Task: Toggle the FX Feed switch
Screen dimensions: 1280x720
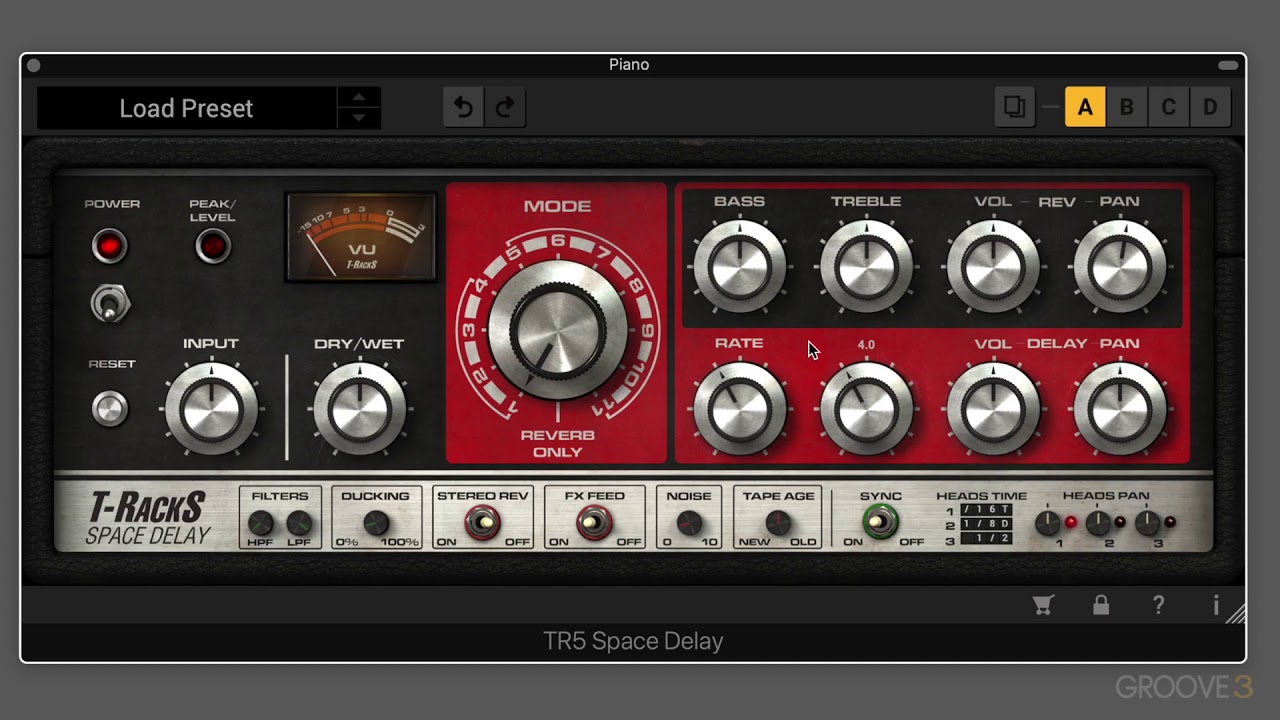Action: click(594, 522)
